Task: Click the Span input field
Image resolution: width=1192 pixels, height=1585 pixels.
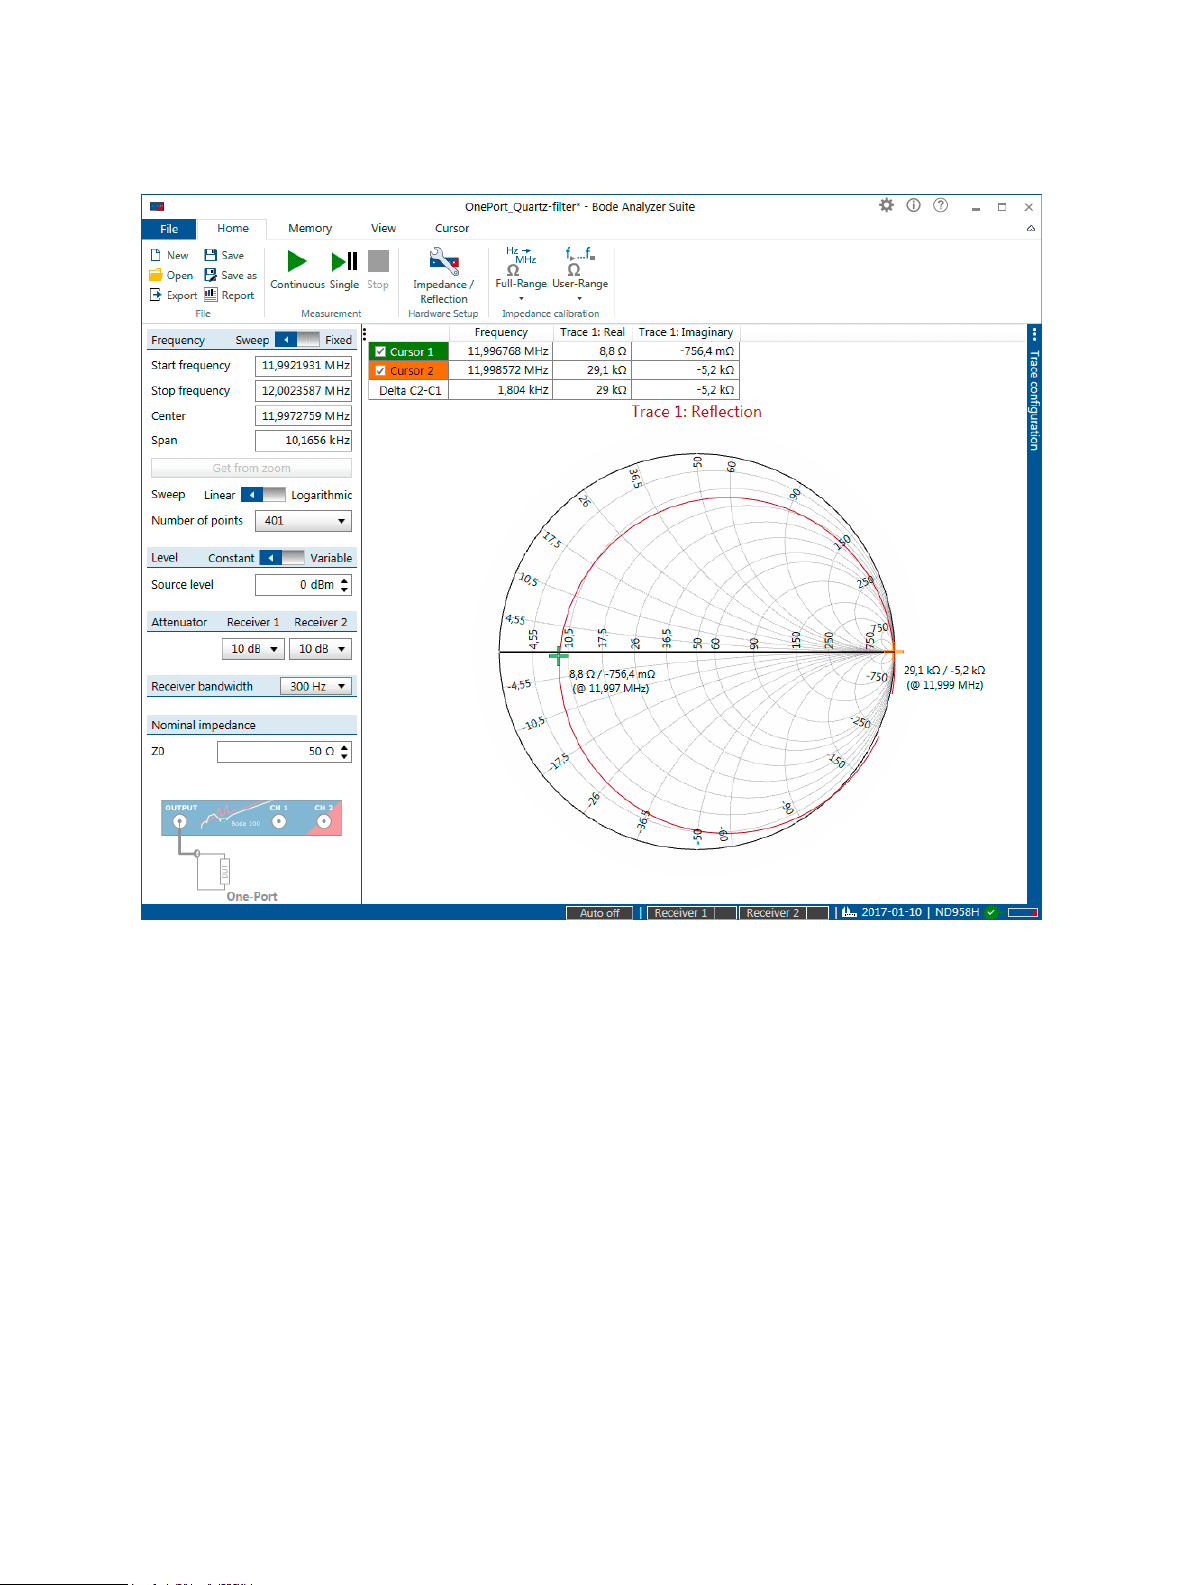Action: point(303,441)
